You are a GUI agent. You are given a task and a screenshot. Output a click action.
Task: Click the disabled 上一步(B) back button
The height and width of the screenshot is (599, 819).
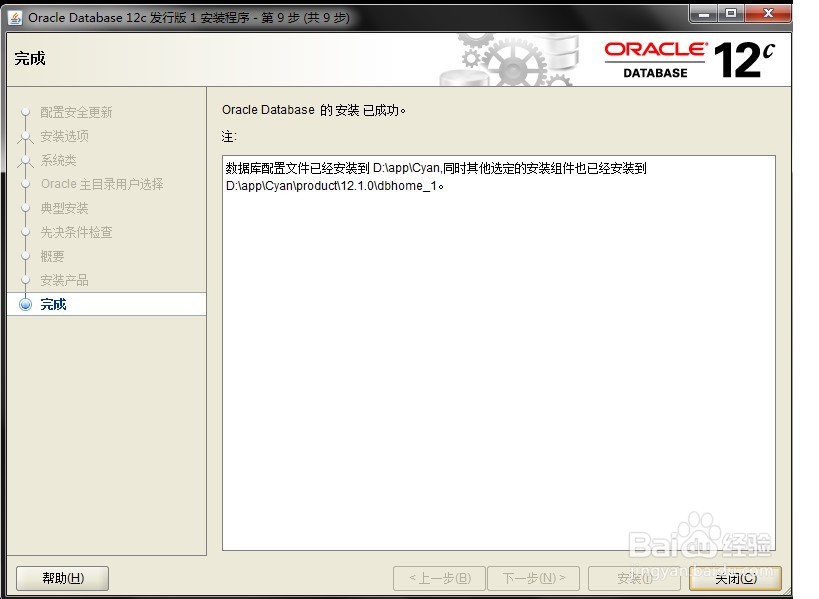439,578
